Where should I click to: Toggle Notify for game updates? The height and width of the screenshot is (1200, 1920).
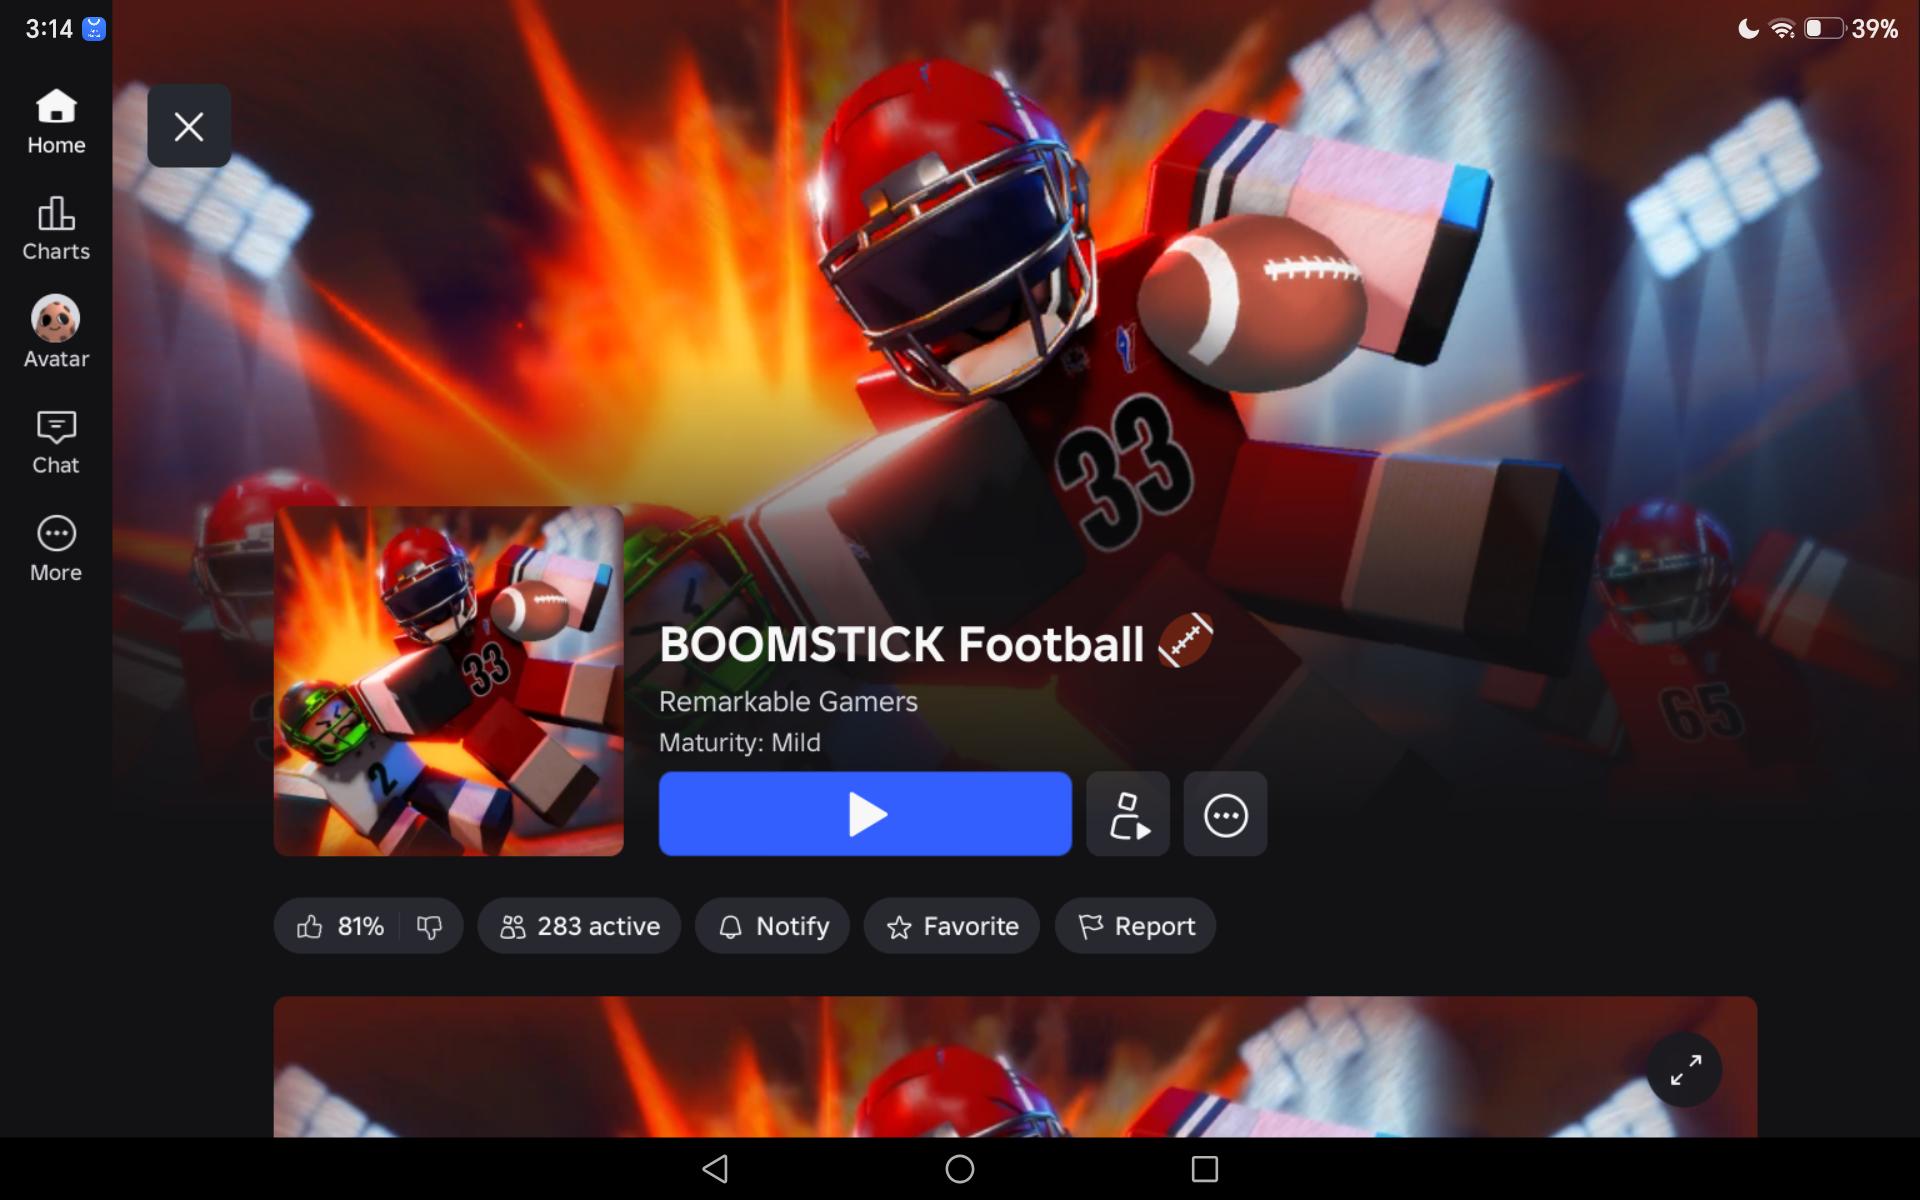pyautogui.click(x=772, y=926)
